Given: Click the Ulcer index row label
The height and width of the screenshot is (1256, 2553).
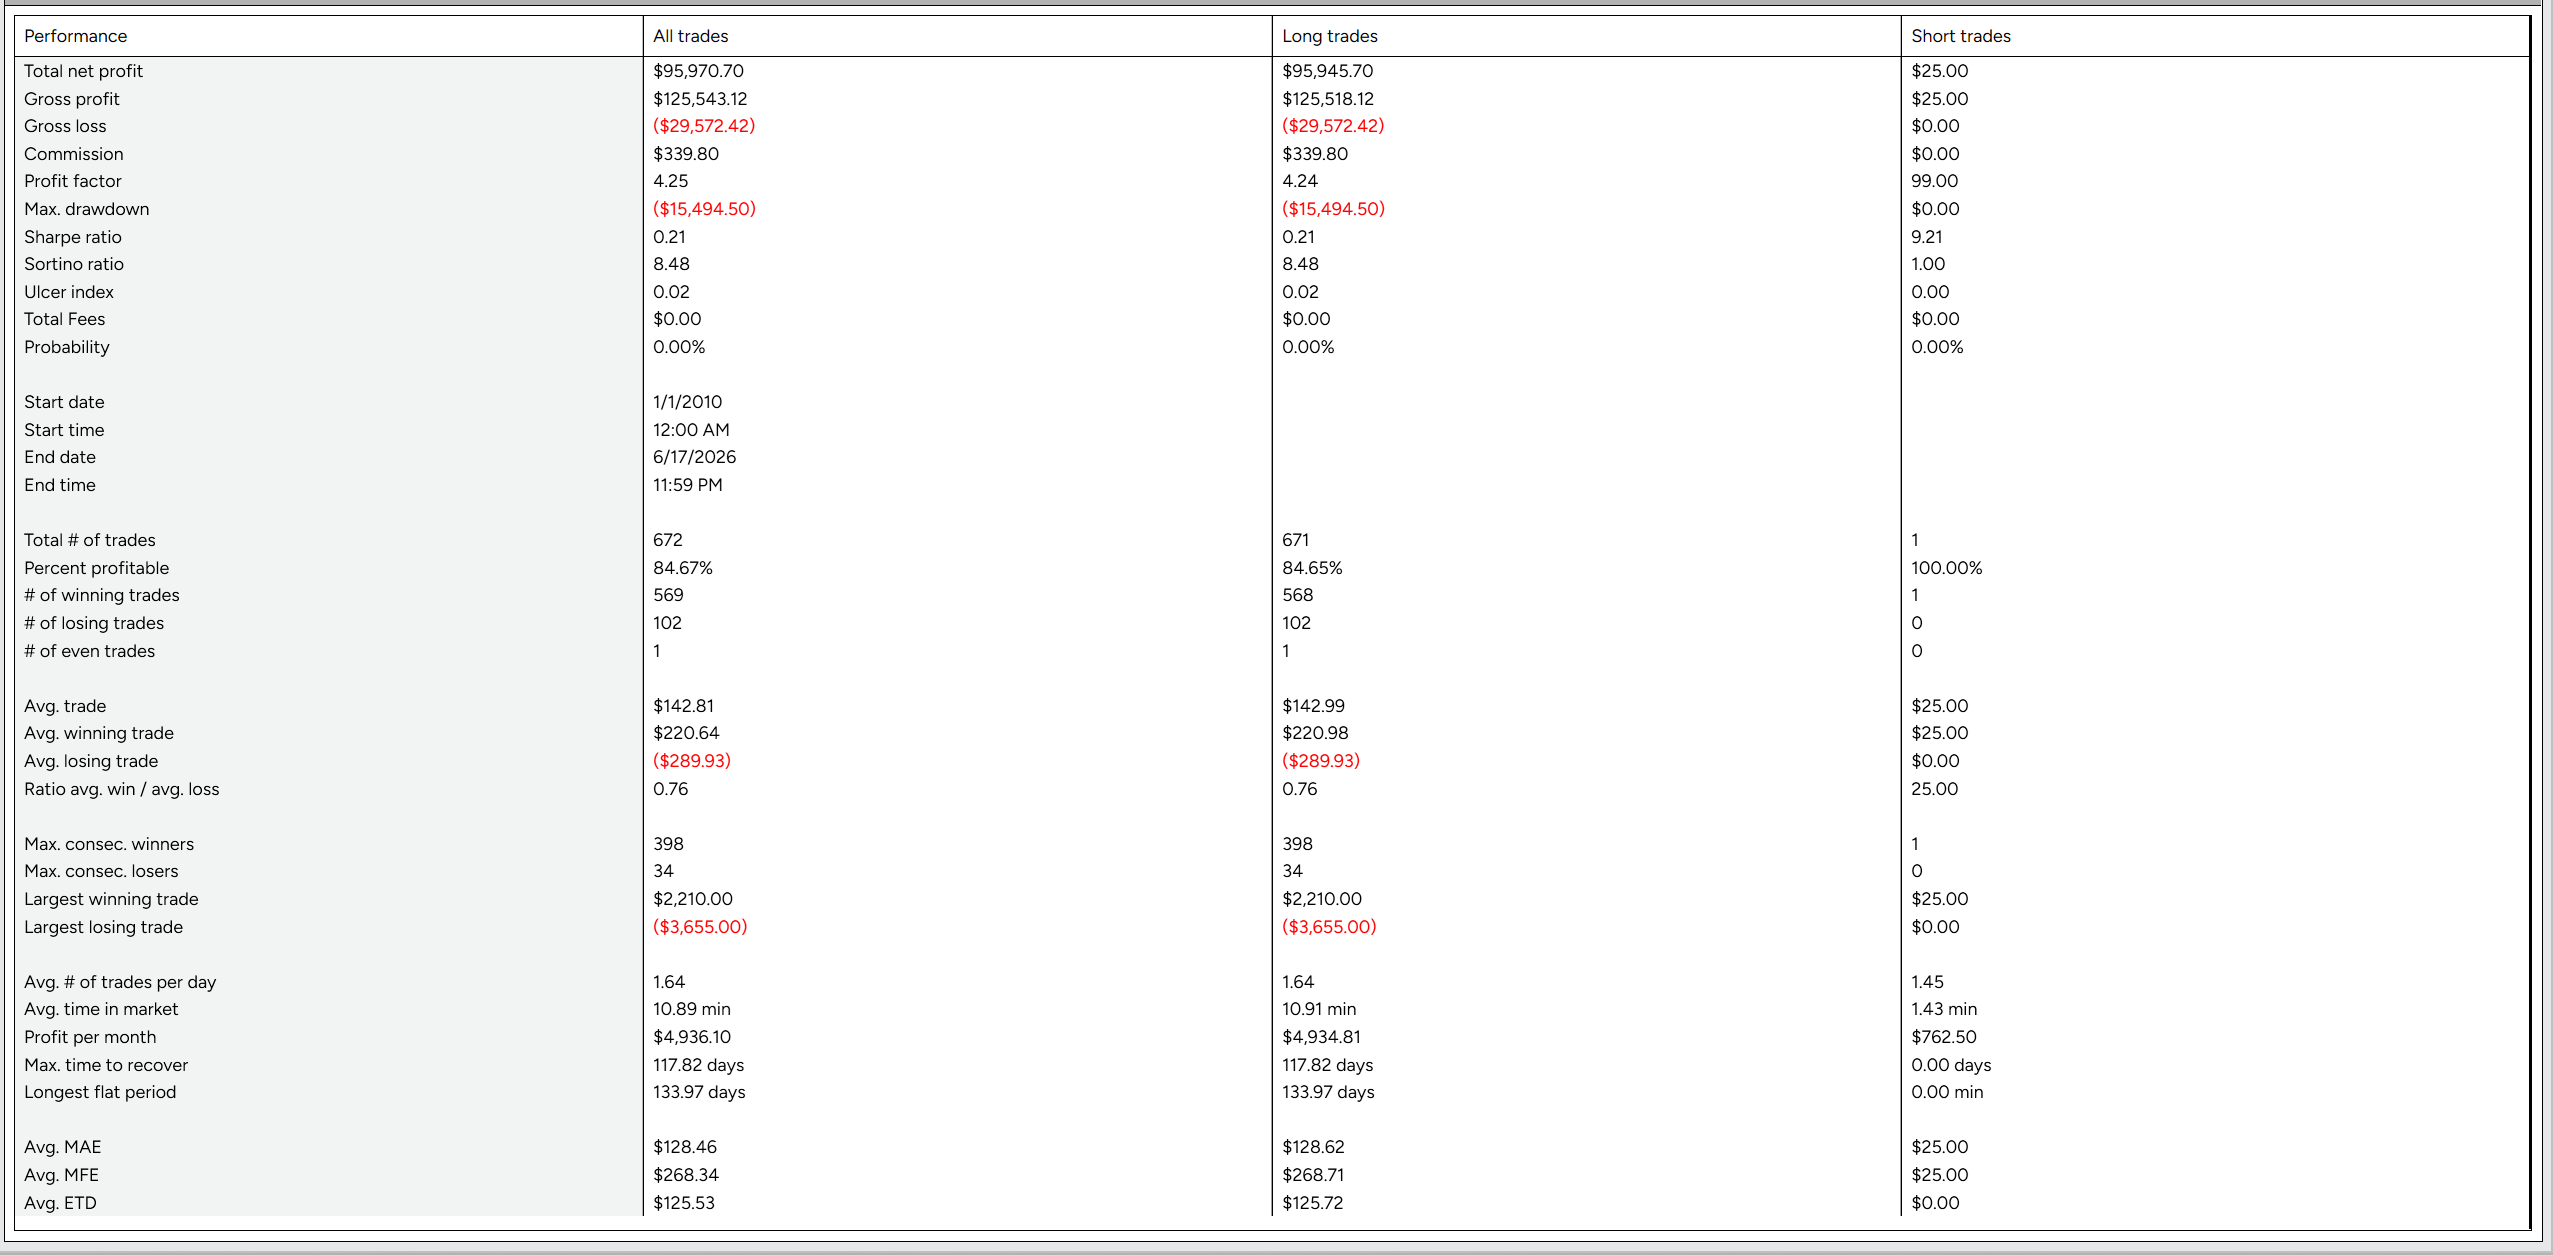Looking at the screenshot, I should (69, 292).
